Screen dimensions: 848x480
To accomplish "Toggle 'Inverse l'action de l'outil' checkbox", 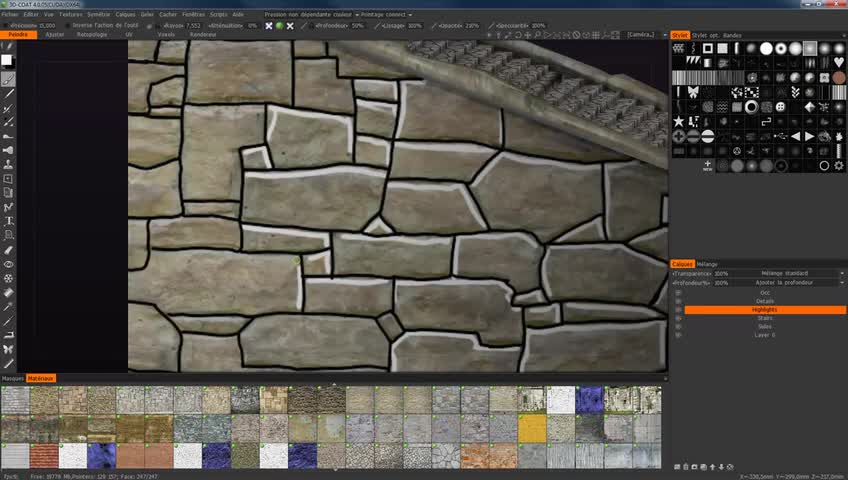I will [x=68, y=25].
